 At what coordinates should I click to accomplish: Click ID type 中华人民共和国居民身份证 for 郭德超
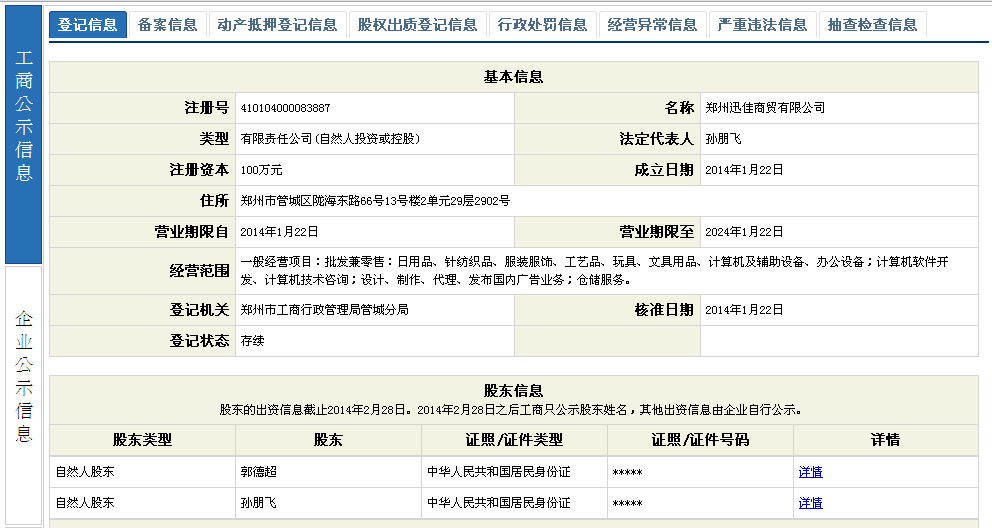pos(499,472)
